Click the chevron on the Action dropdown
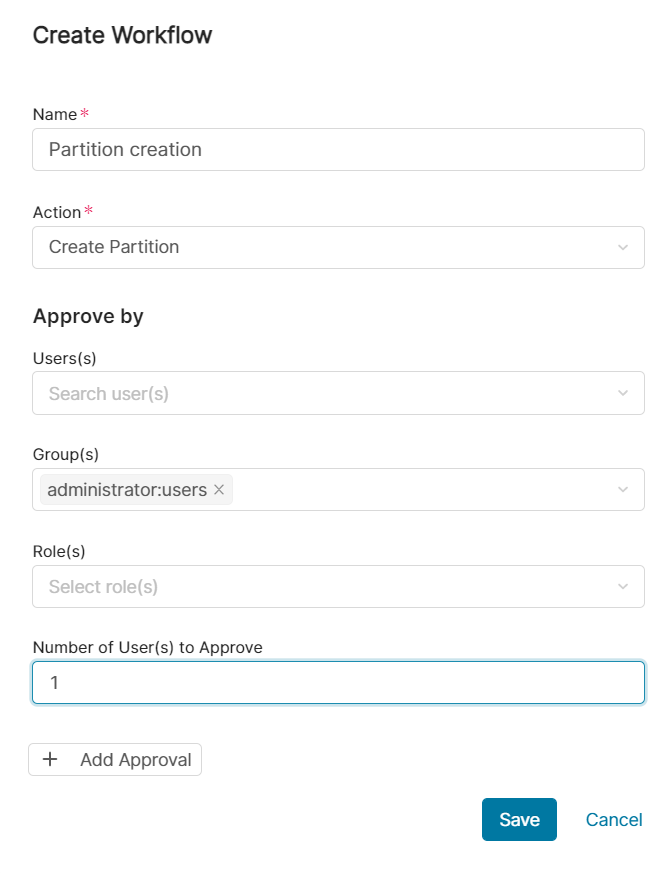666x873 pixels. [x=623, y=247]
